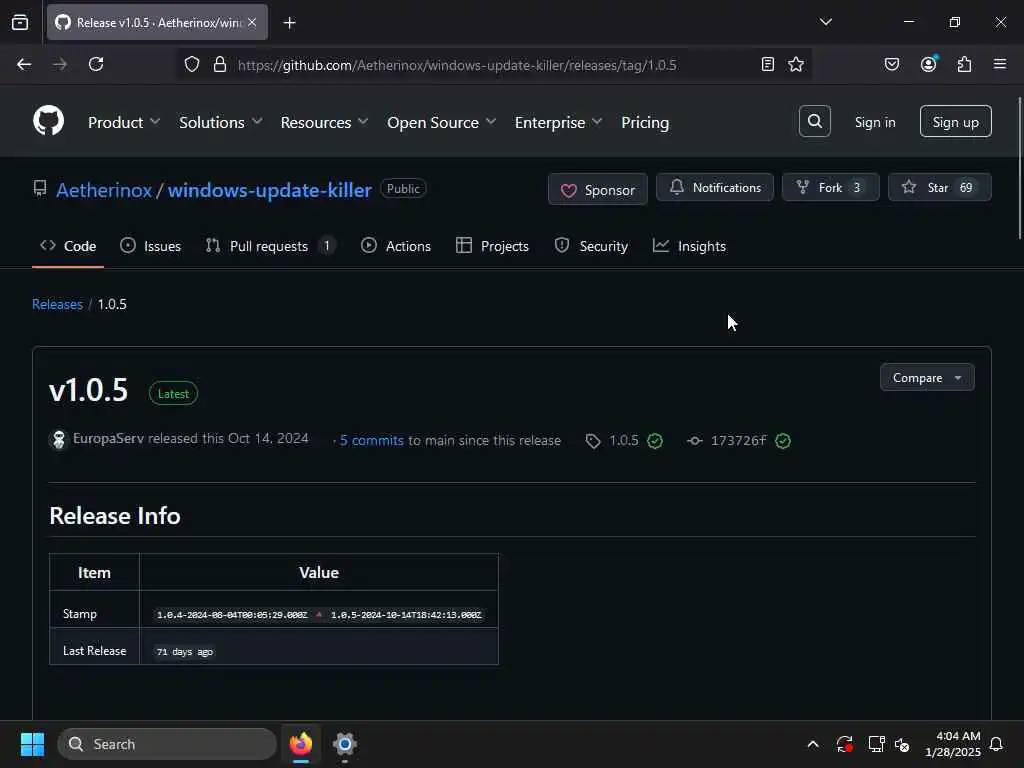Go to Releases breadcrumb link
The height and width of the screenshot is (768, 1024).
[57, 304]
